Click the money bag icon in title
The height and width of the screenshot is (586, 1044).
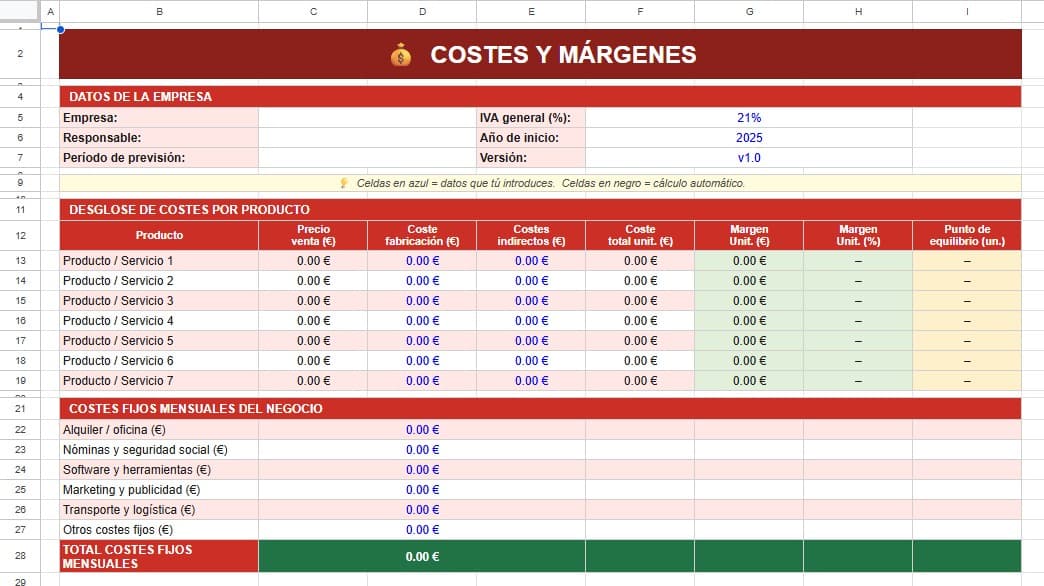pos(401,55)
